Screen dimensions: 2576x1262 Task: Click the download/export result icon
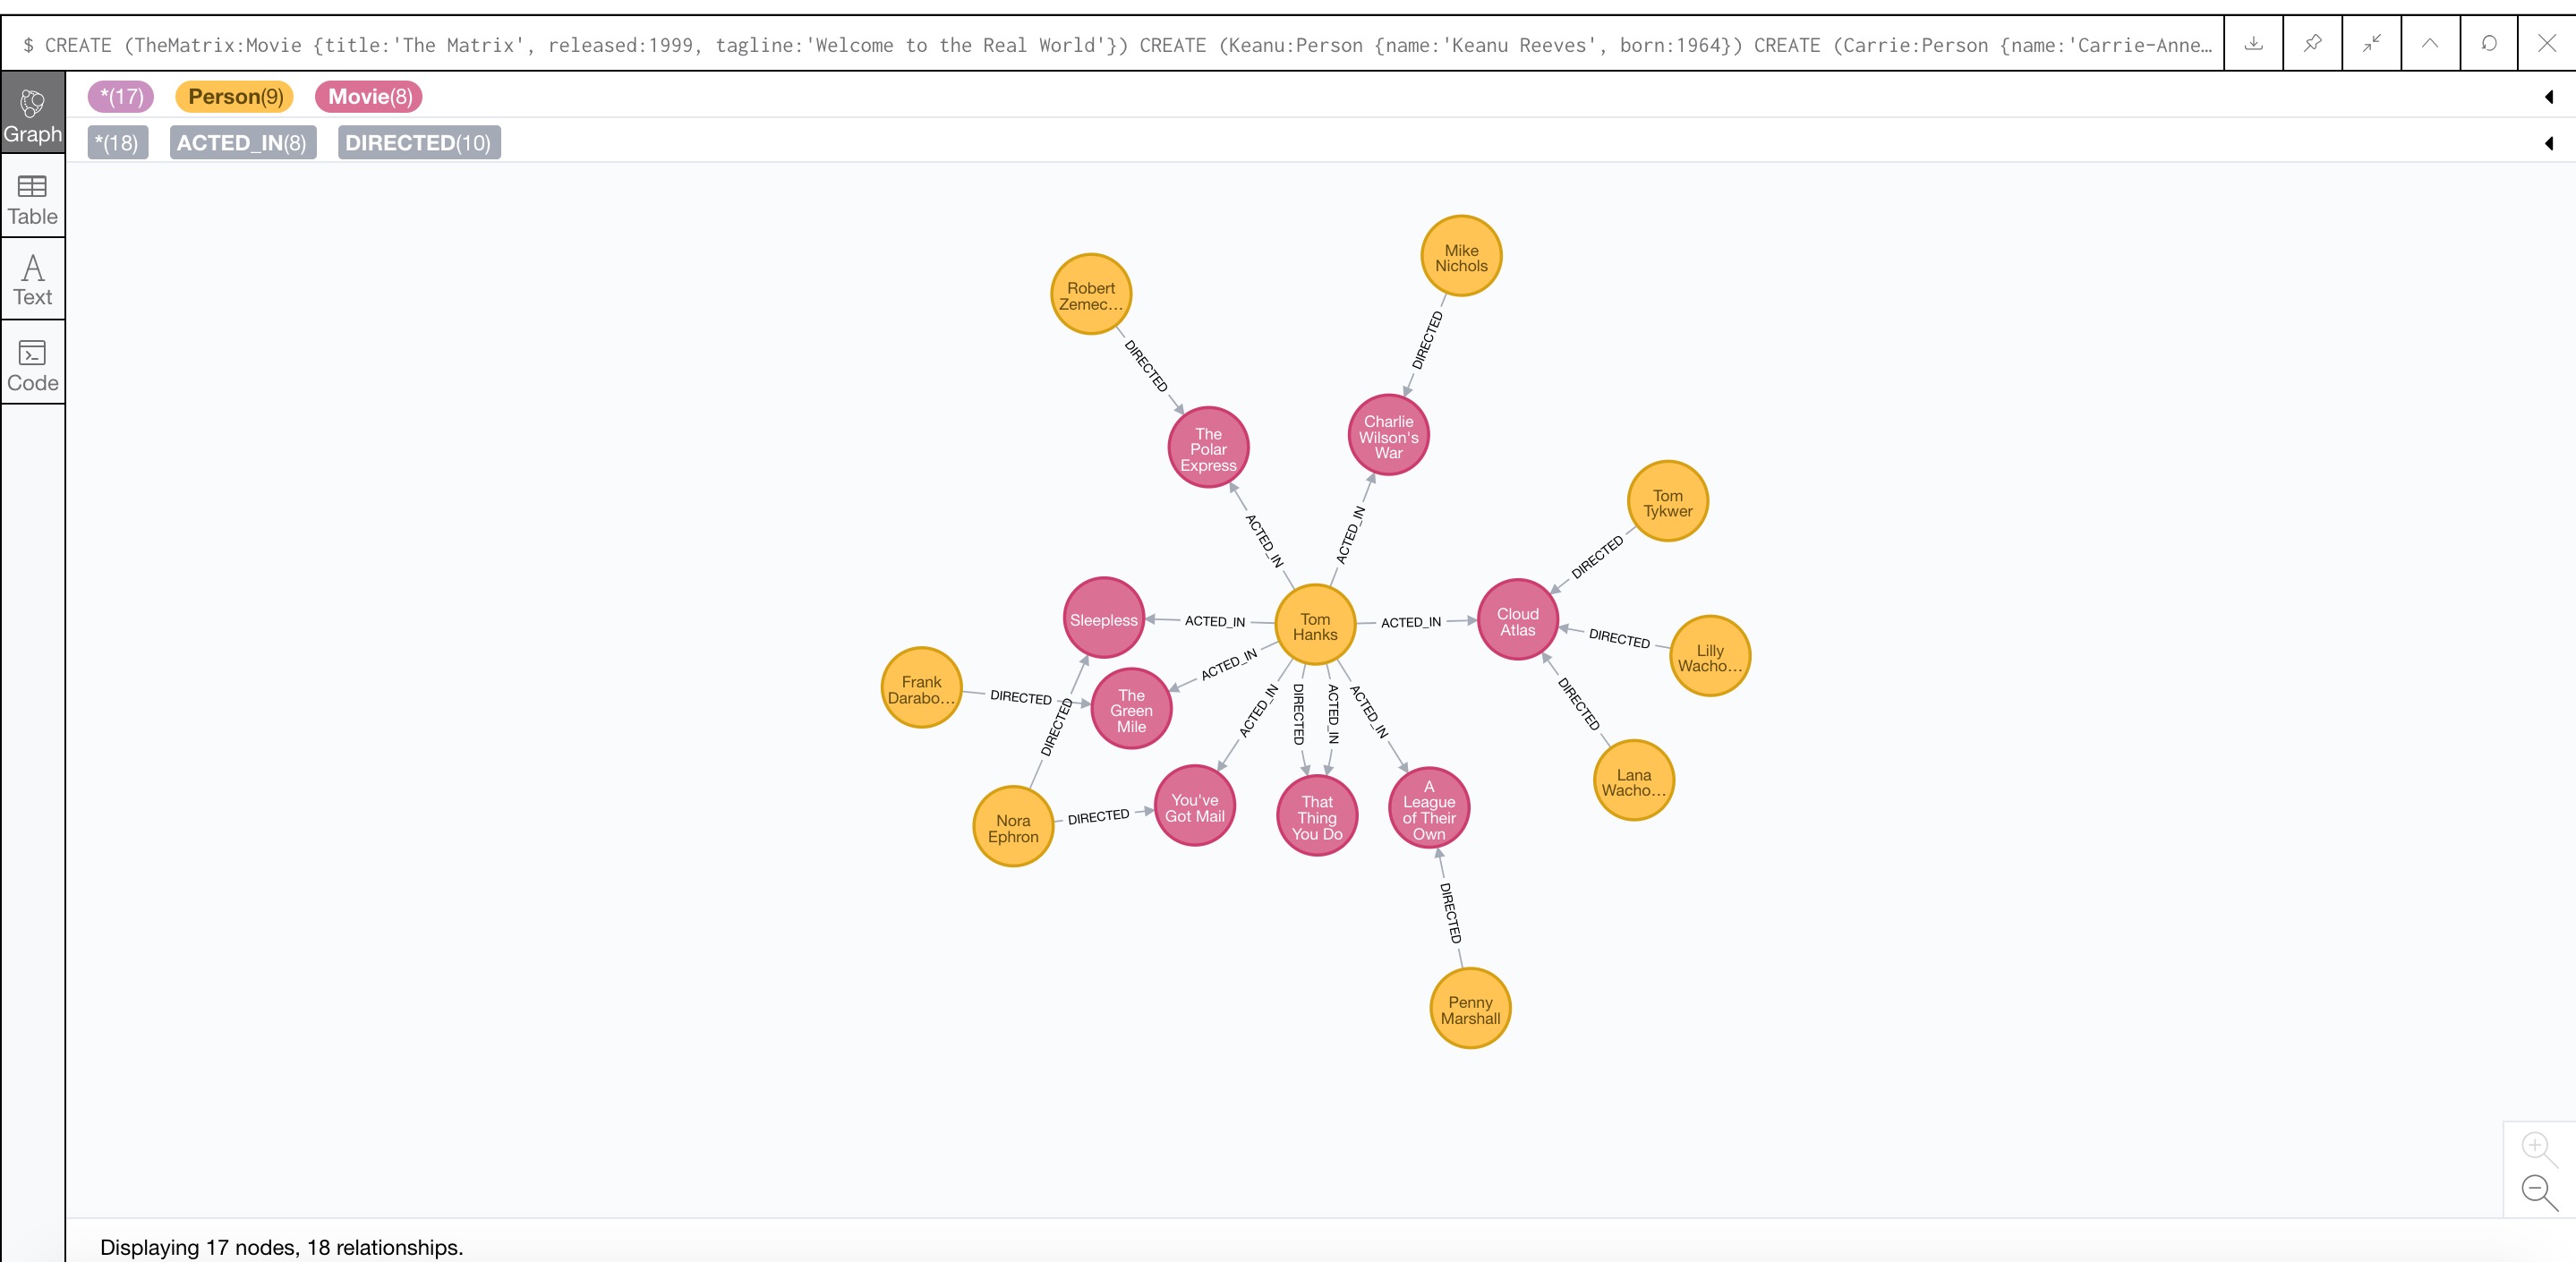pos(2254,43)
